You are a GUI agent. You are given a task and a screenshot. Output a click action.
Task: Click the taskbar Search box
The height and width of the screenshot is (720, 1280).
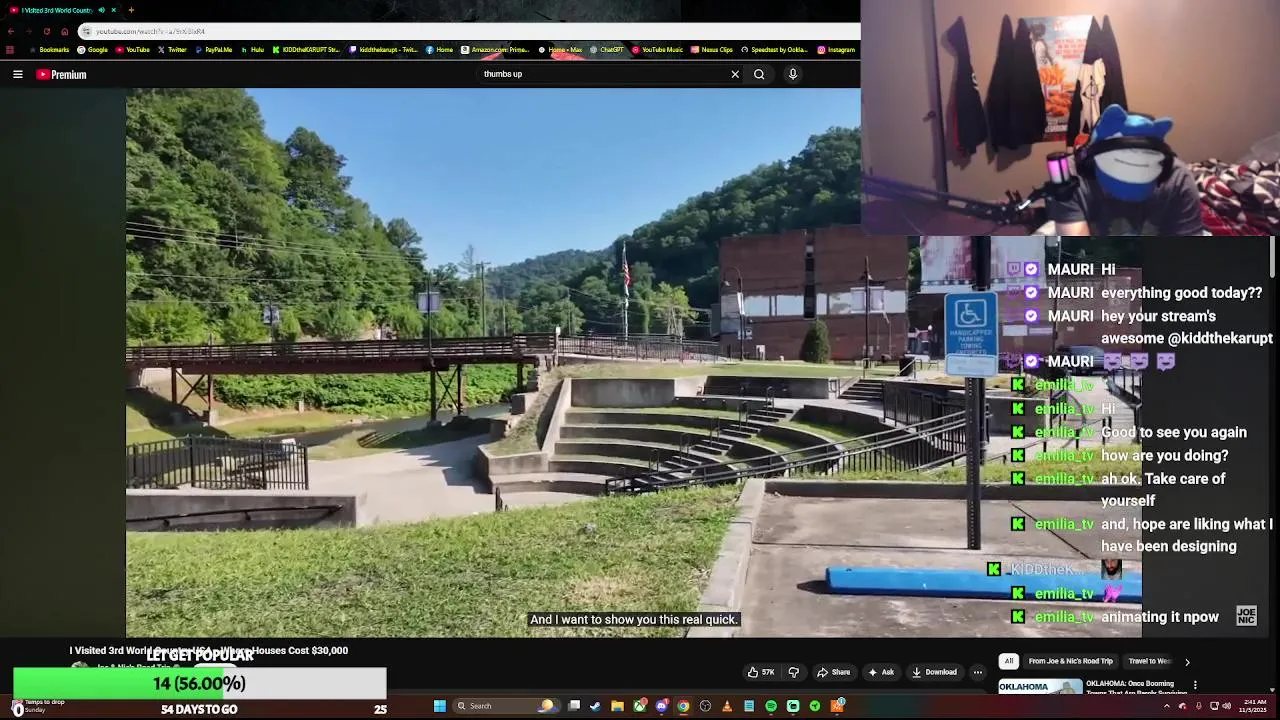click(505, 706)
